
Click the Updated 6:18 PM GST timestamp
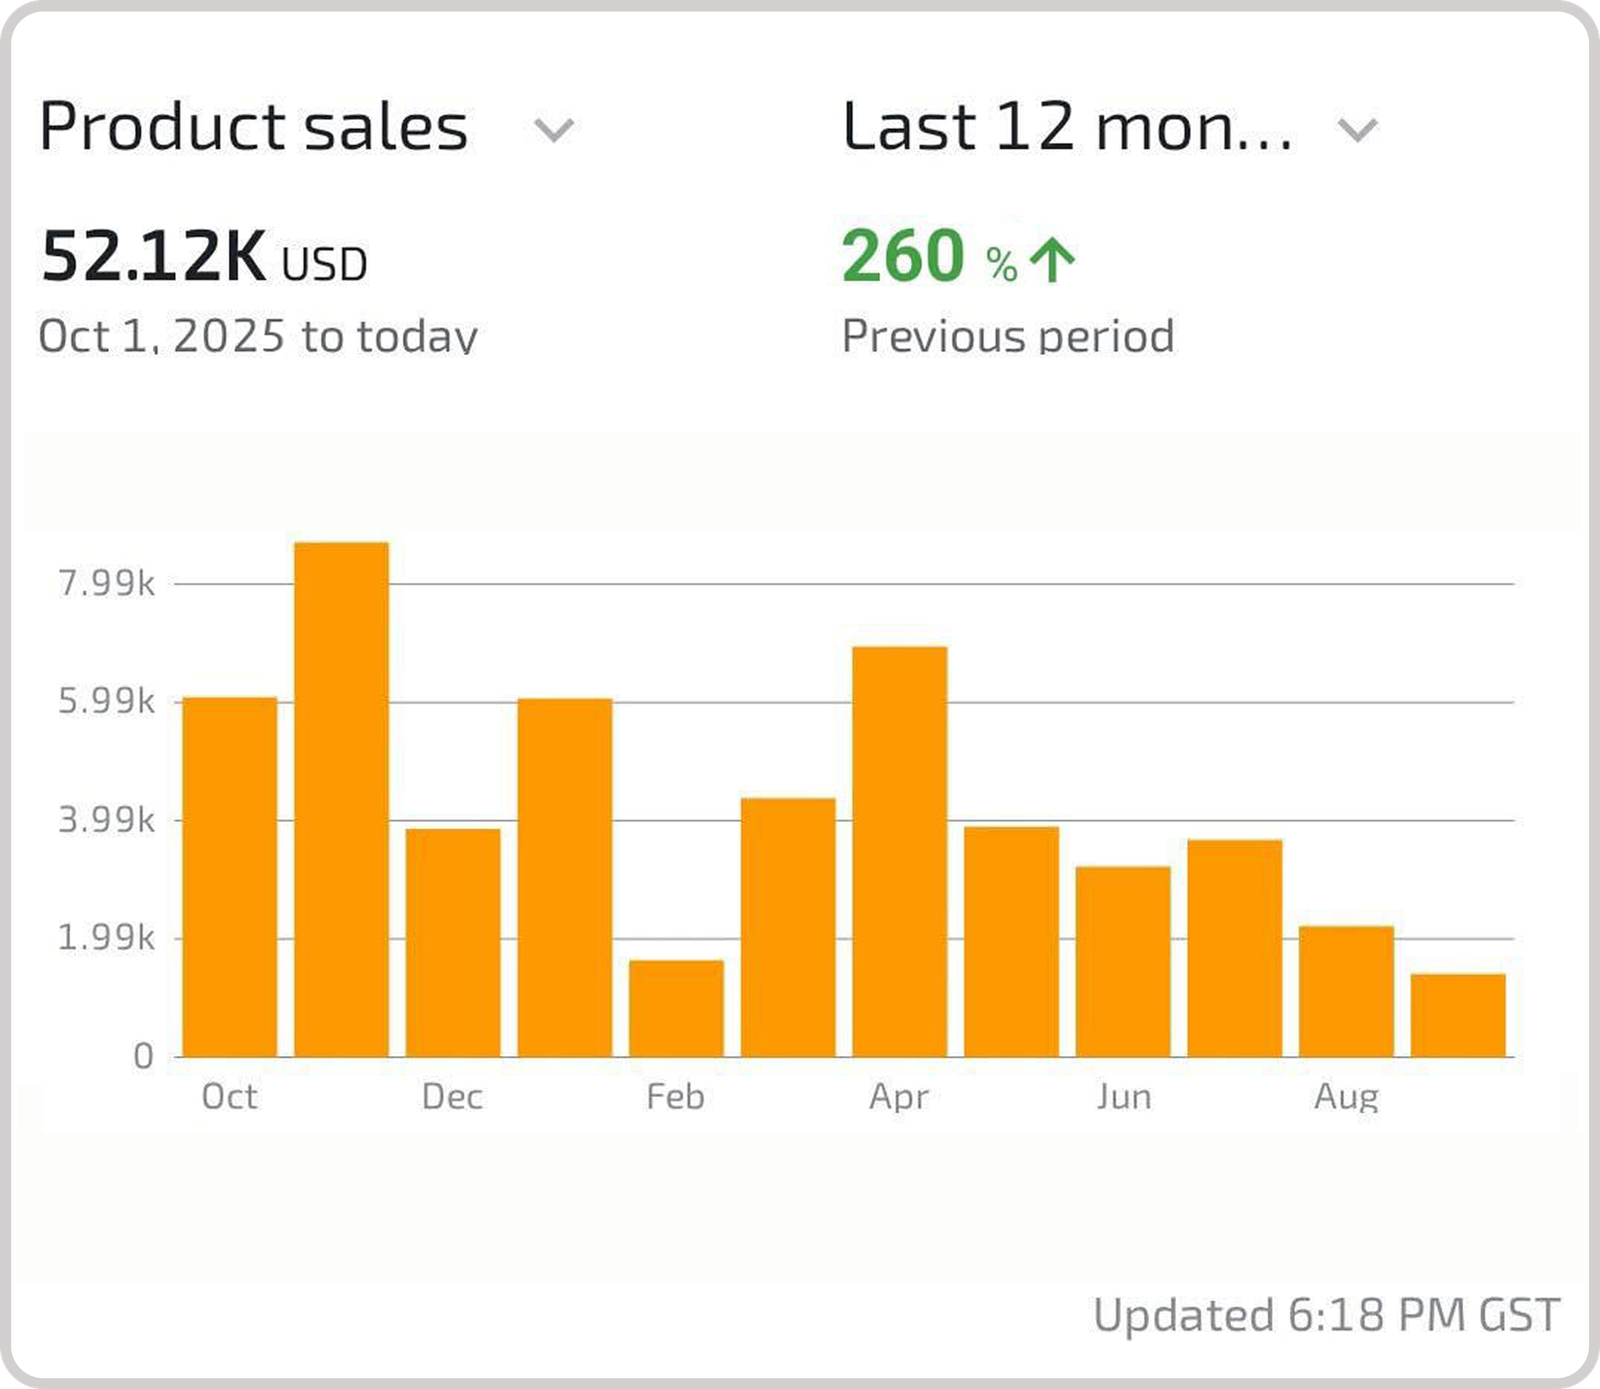tap(1326, 1315)
